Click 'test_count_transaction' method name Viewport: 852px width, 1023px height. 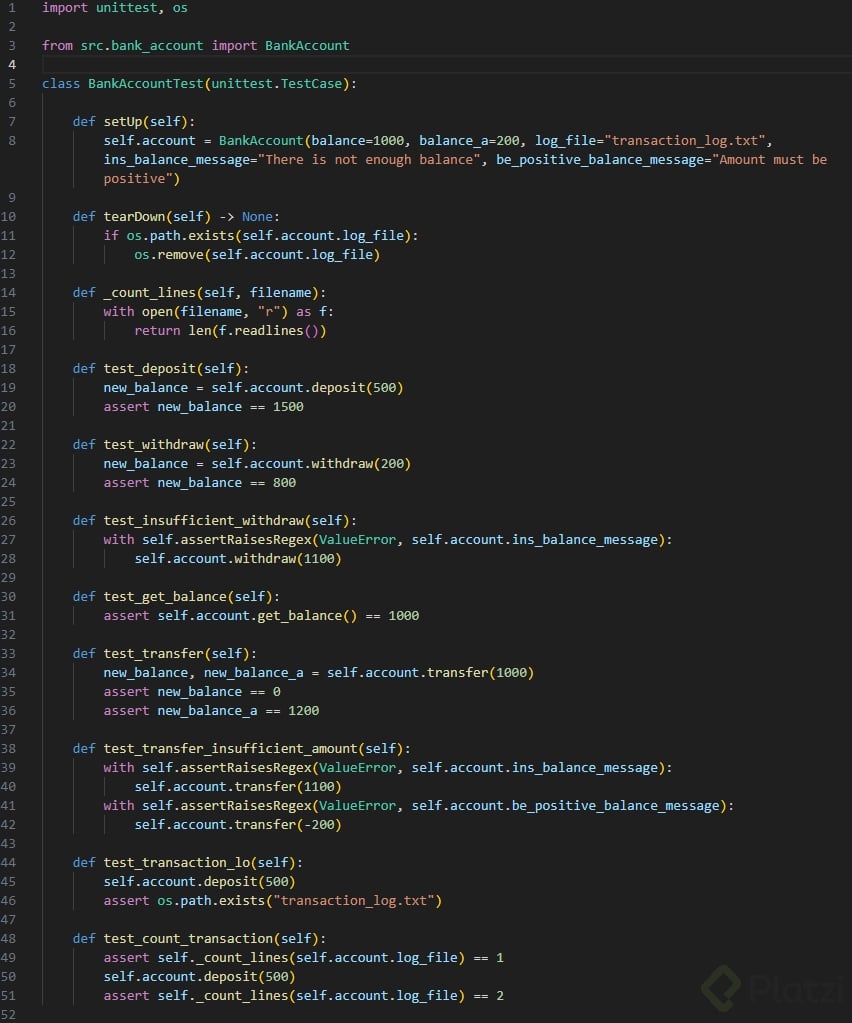tap(188, 938)
